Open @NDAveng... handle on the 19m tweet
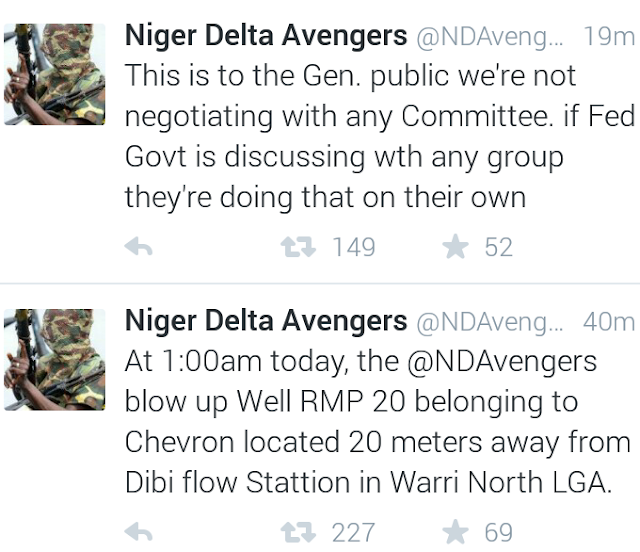The height and width of the screenshot is (552, 640). pos(490,37)
